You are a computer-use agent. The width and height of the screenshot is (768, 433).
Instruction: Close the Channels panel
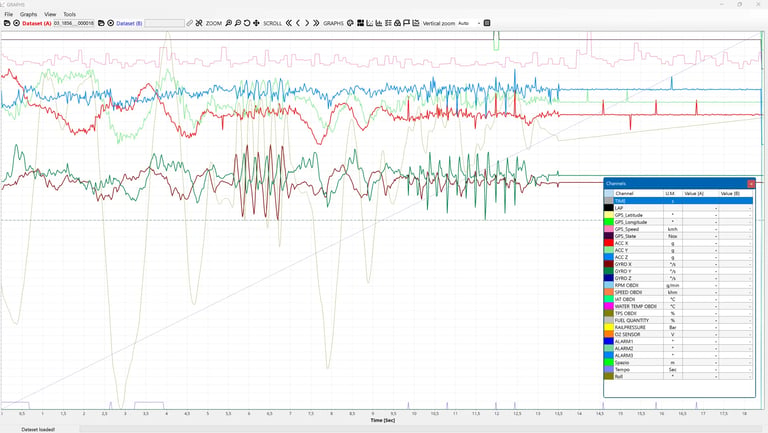coord(751,184)
